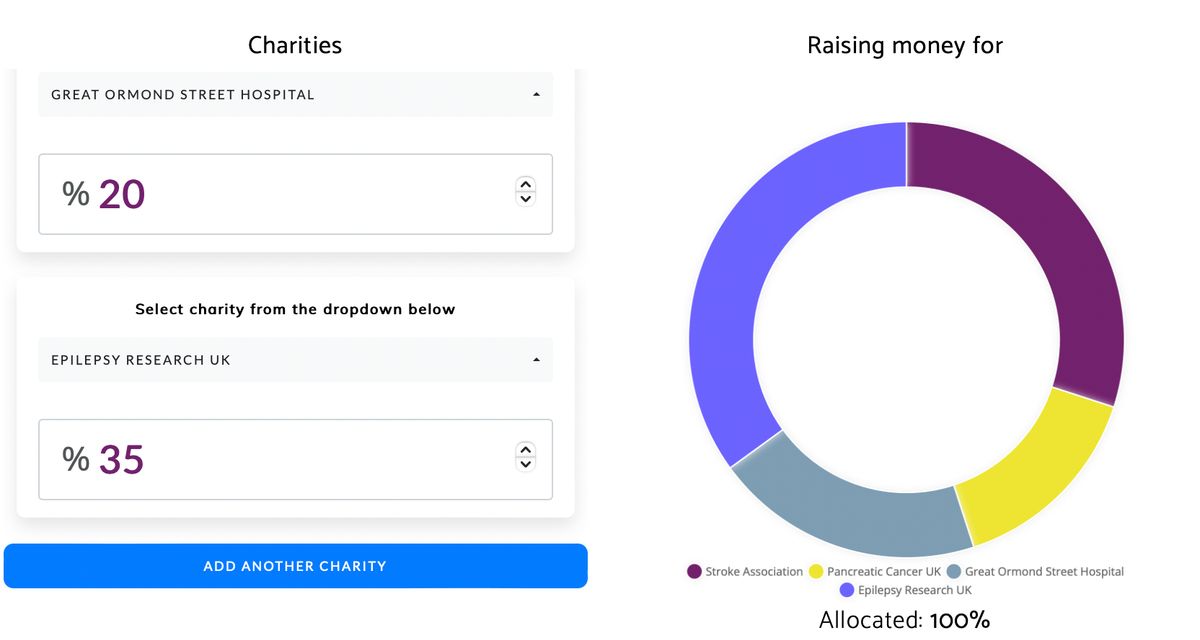Click the up stepper arrow on the 20% field
This screenshot has height=640, width=1200.
click(525, 185)
